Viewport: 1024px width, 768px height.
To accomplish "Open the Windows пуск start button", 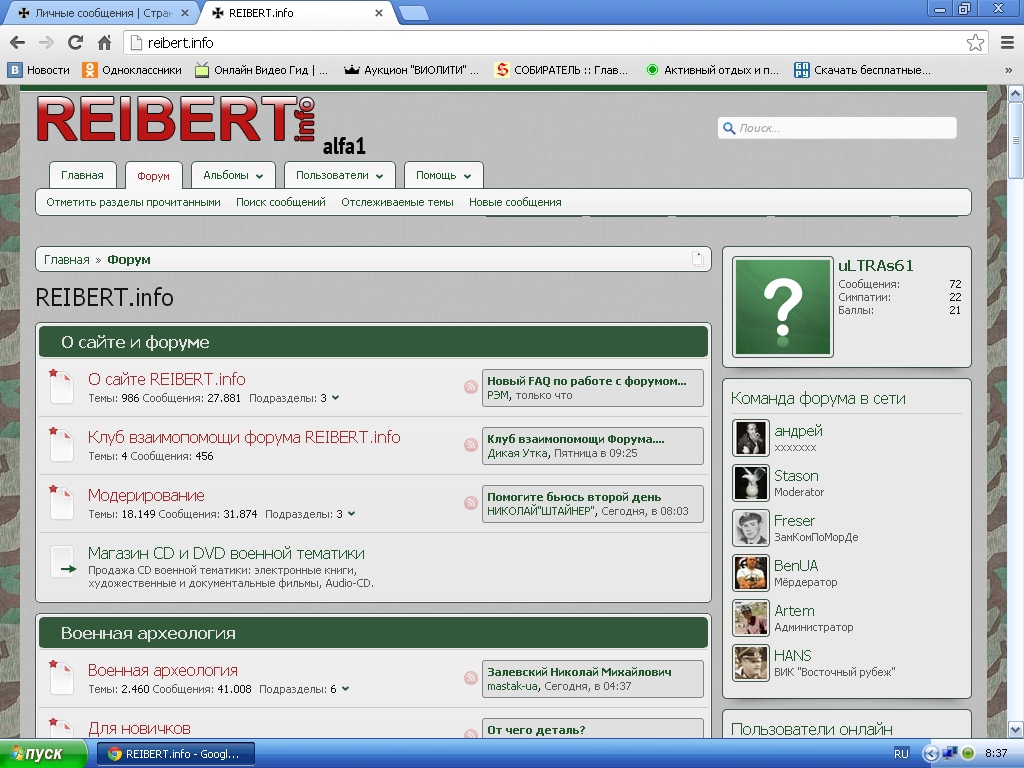I will pyautogui.click(x=43, y=754).
